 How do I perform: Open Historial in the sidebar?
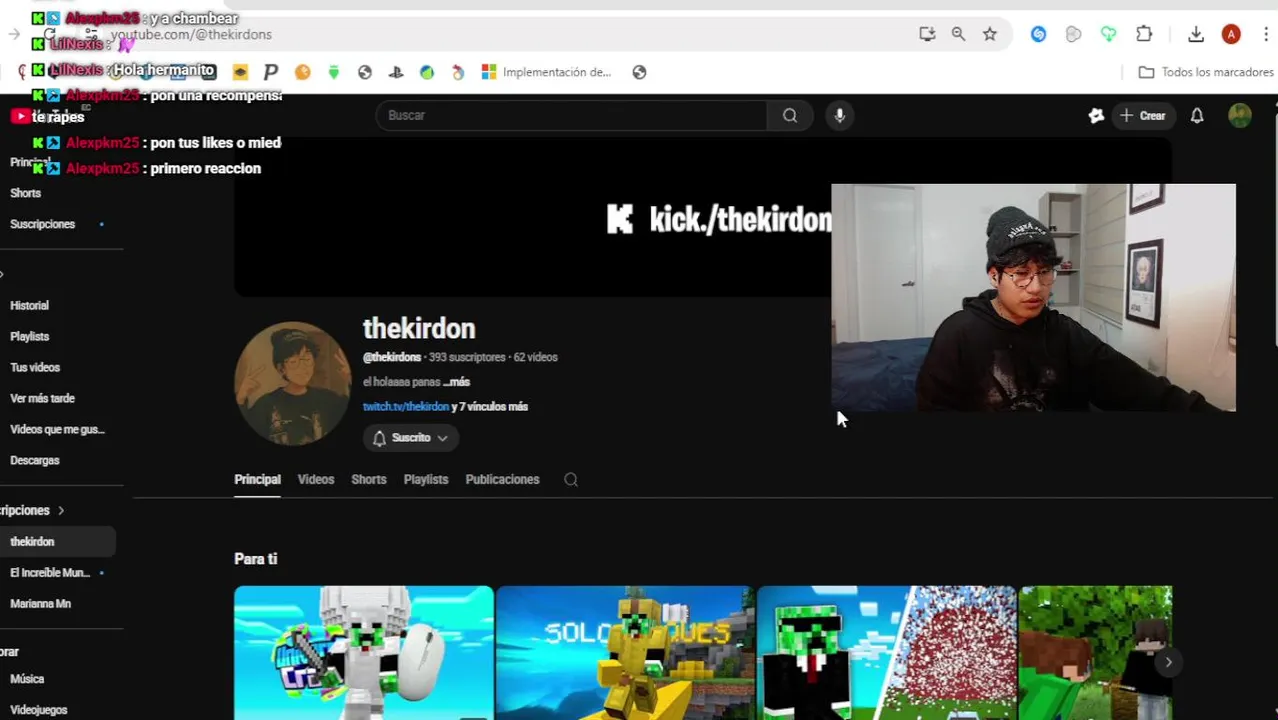pyautogui.click(x=29, y=305)
